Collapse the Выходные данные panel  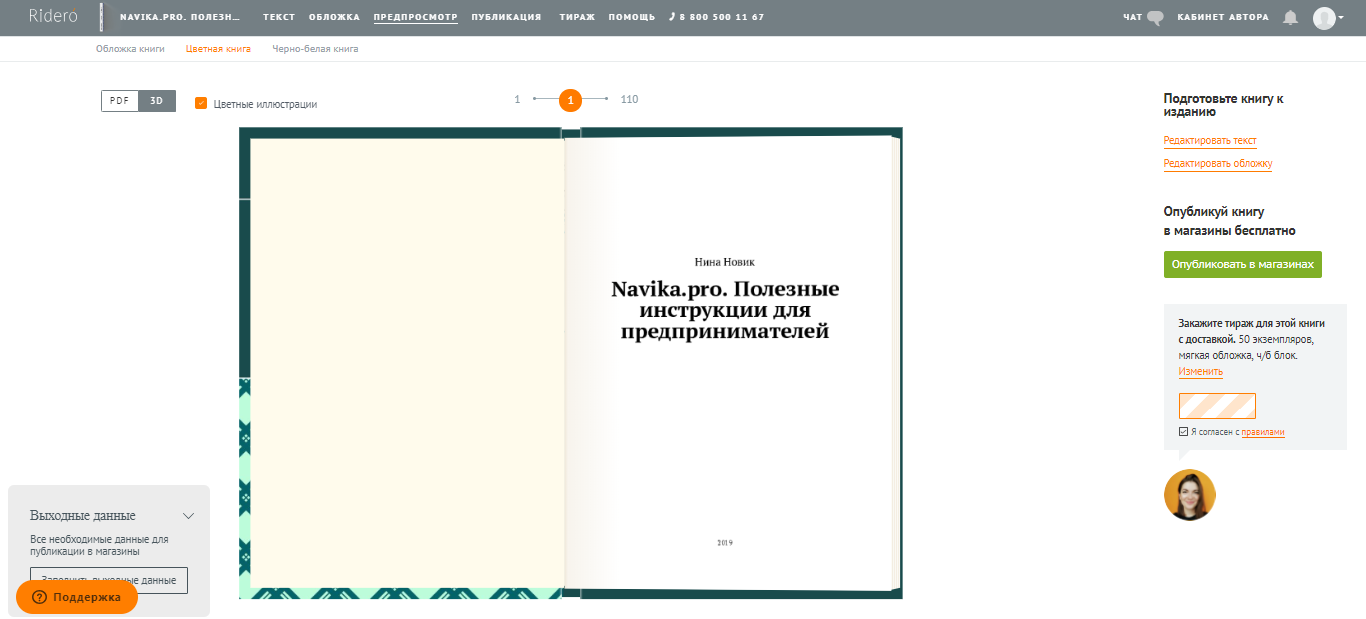(188, 516)
